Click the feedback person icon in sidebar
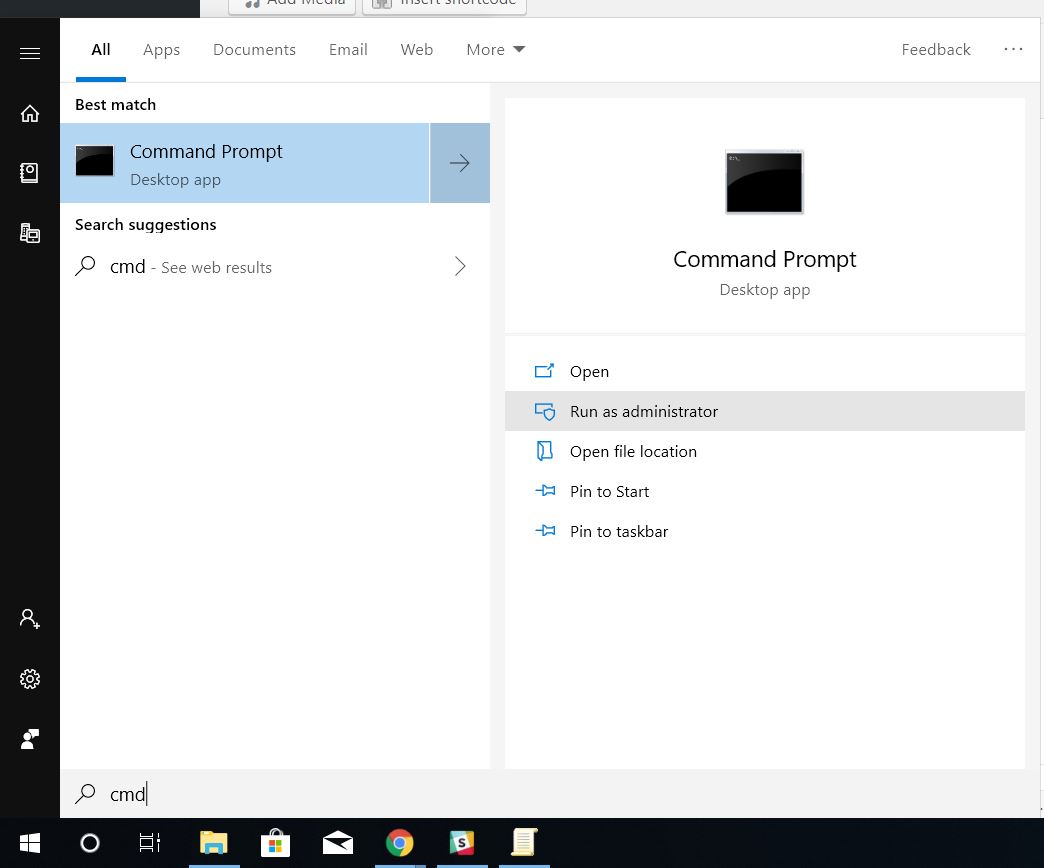The height and width of the screenshot is (868, 1044). (29, 739)
